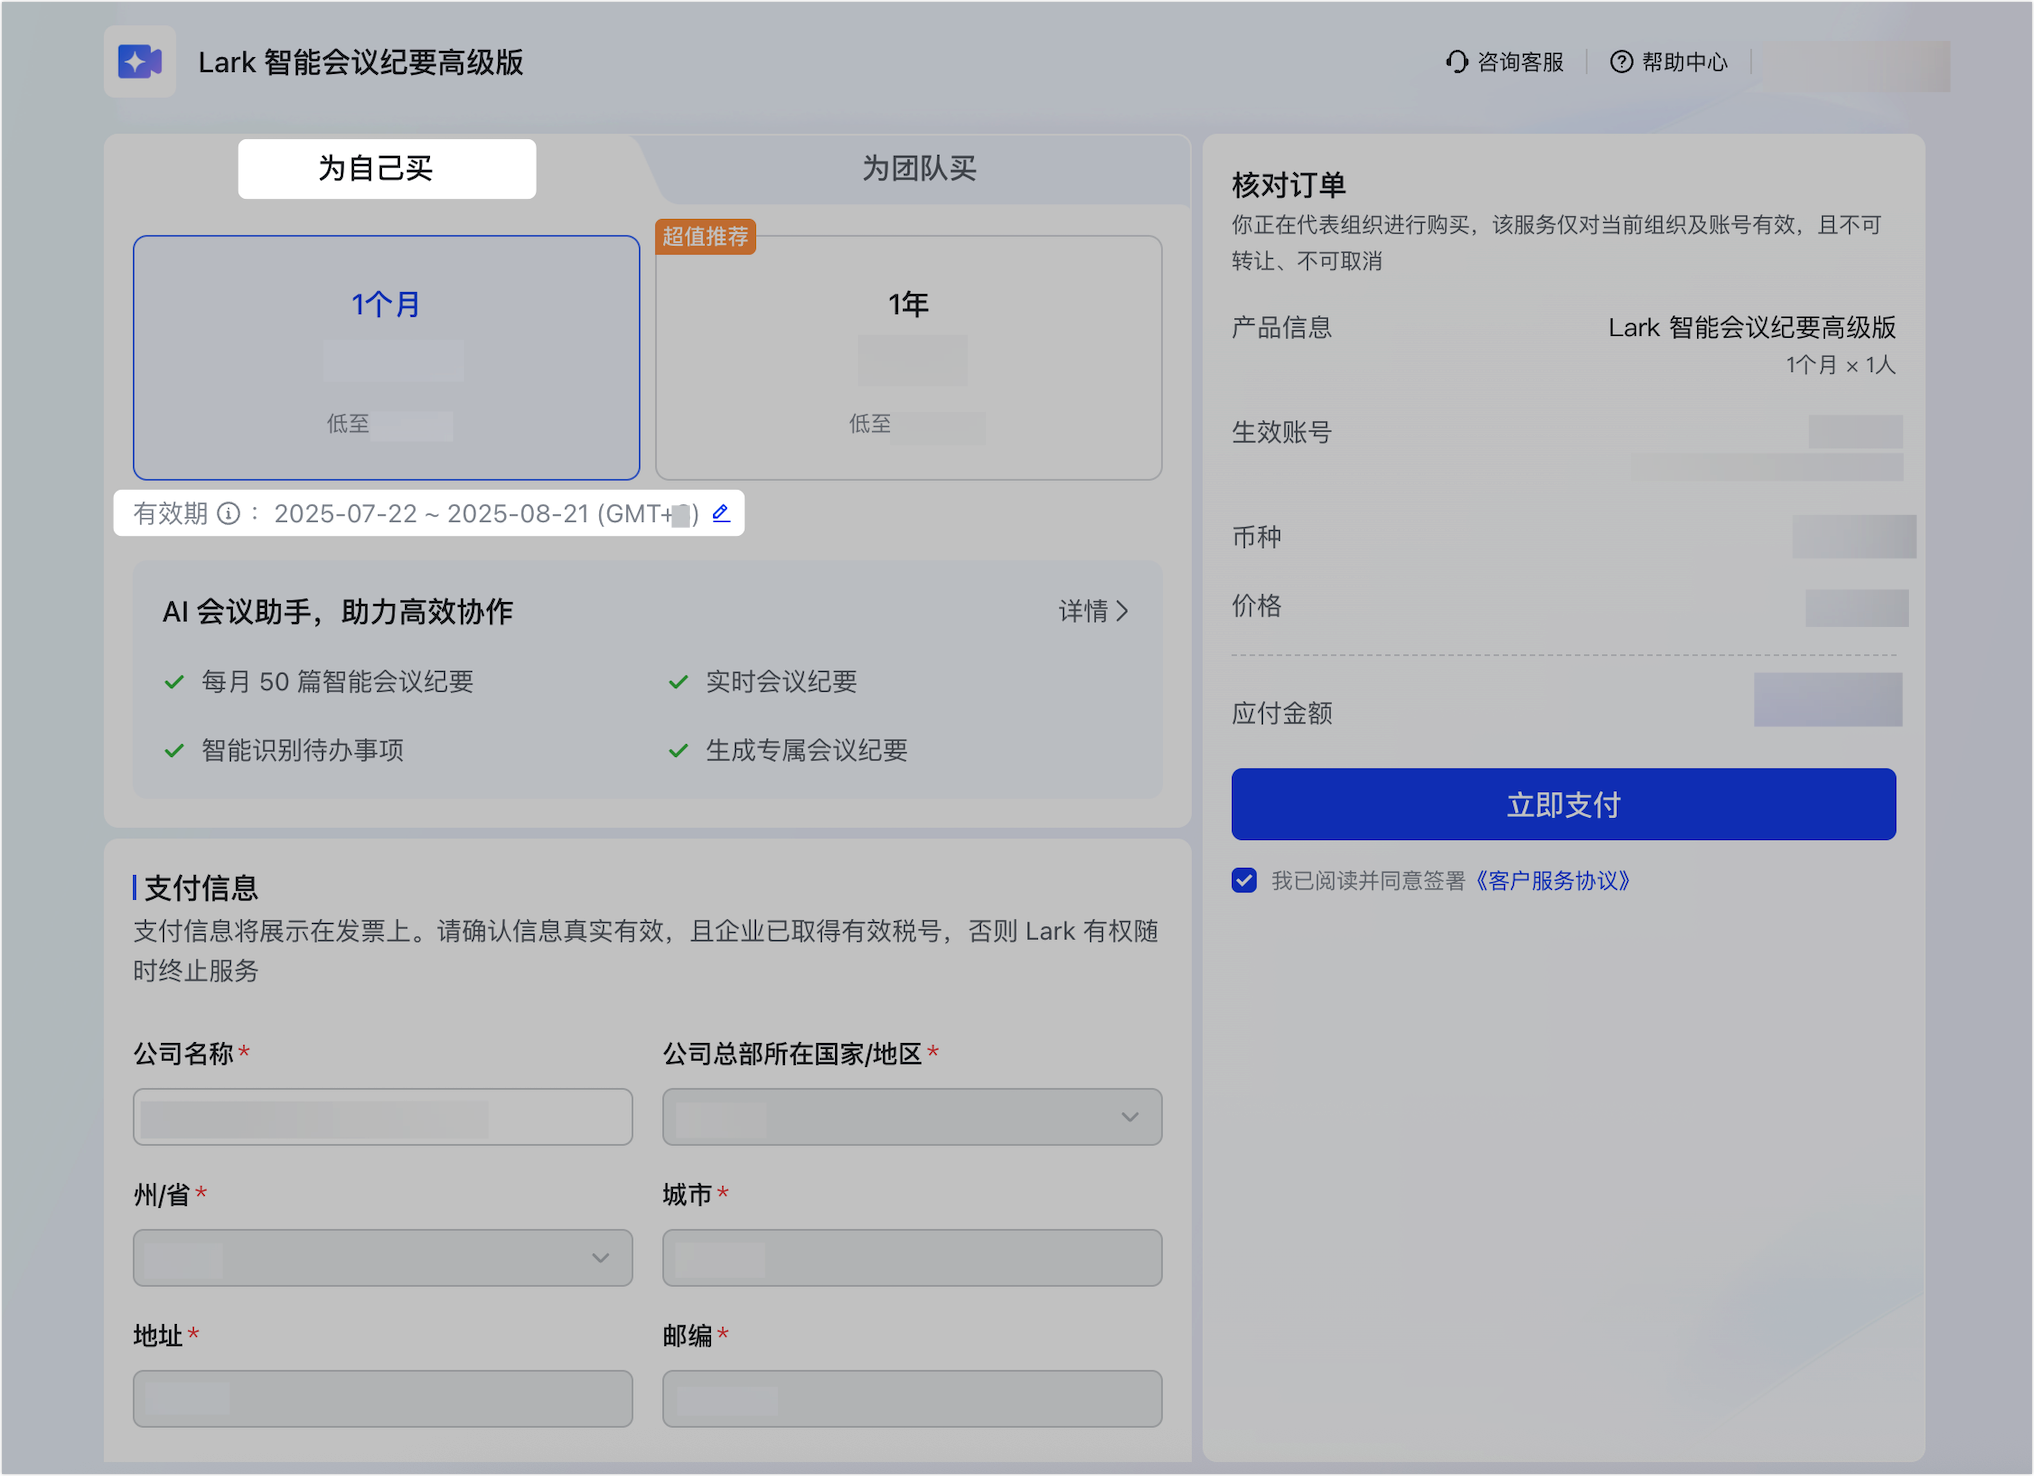Viewport: 2034px width, 1476px height.
Task: Click the 地址 input field
Action: coord(383,1399)
